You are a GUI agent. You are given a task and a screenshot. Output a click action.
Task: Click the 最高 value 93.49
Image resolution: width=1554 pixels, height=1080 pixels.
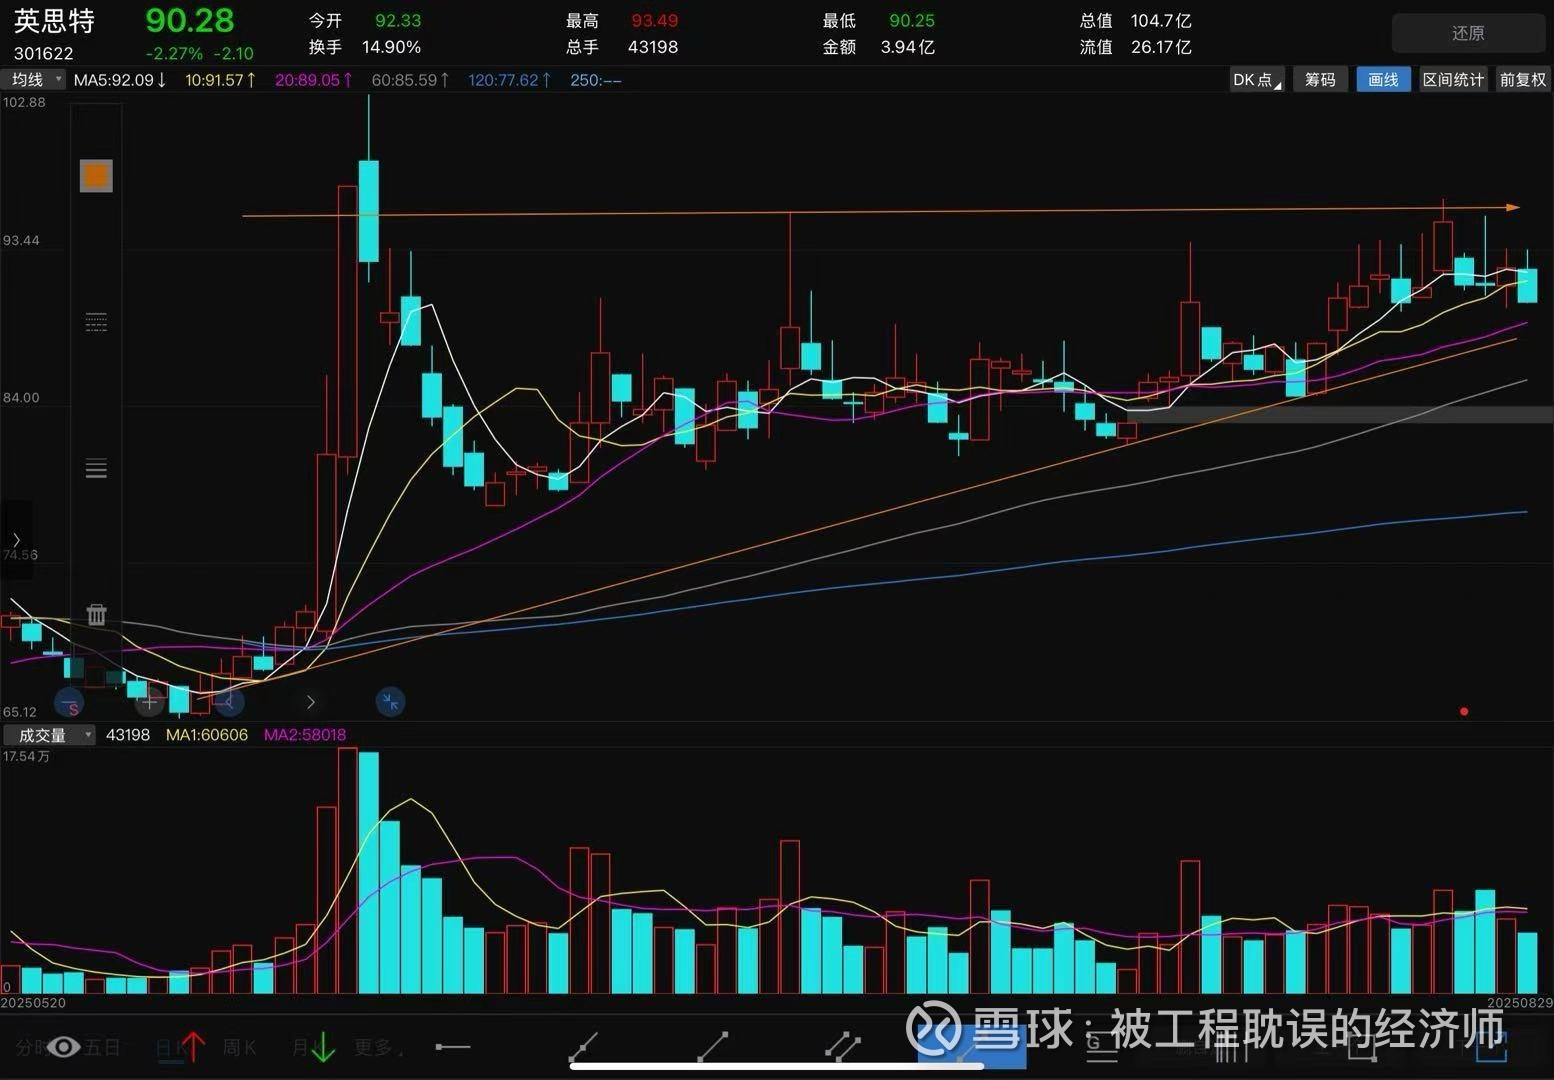(x=655, y=21)
